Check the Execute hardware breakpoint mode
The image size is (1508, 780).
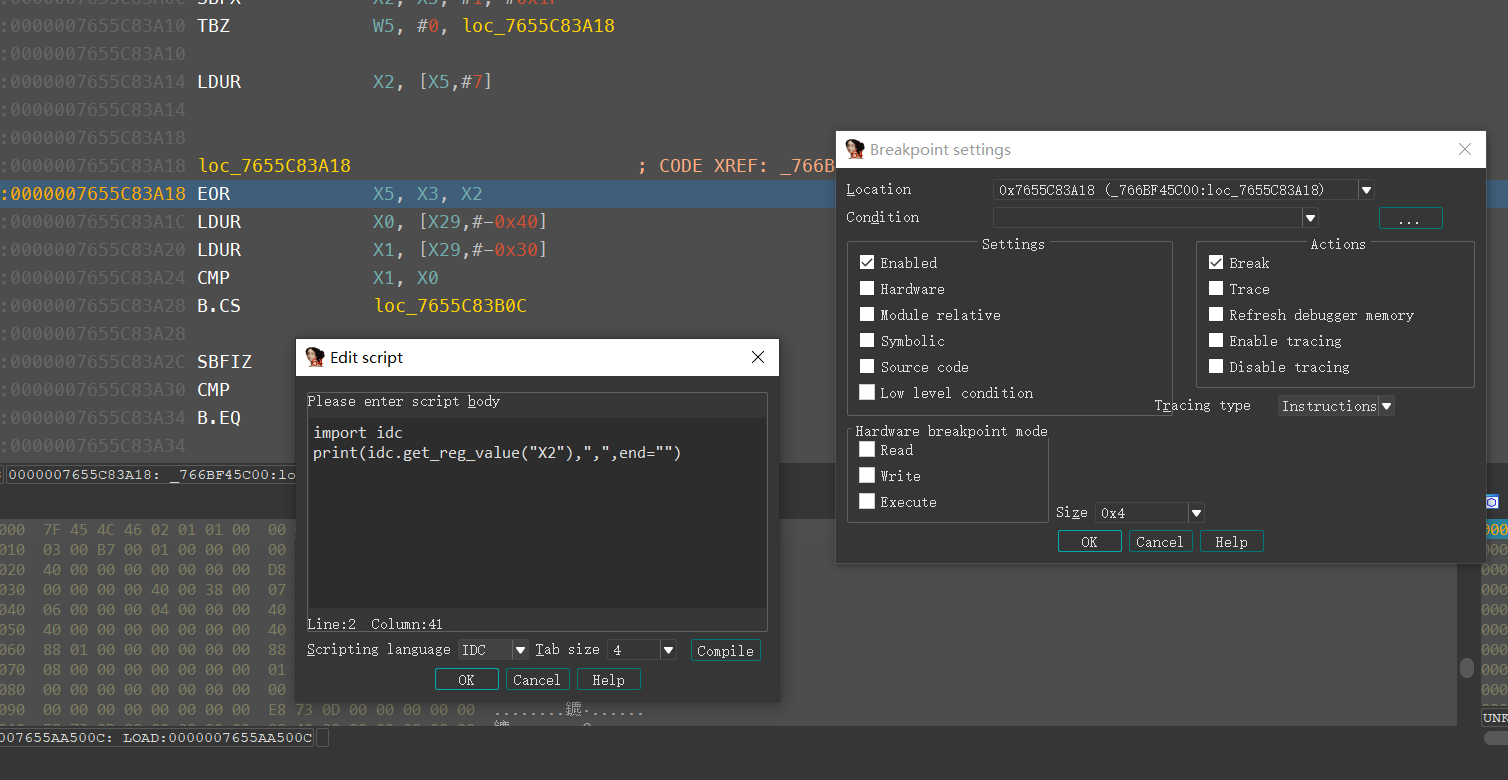866,501
